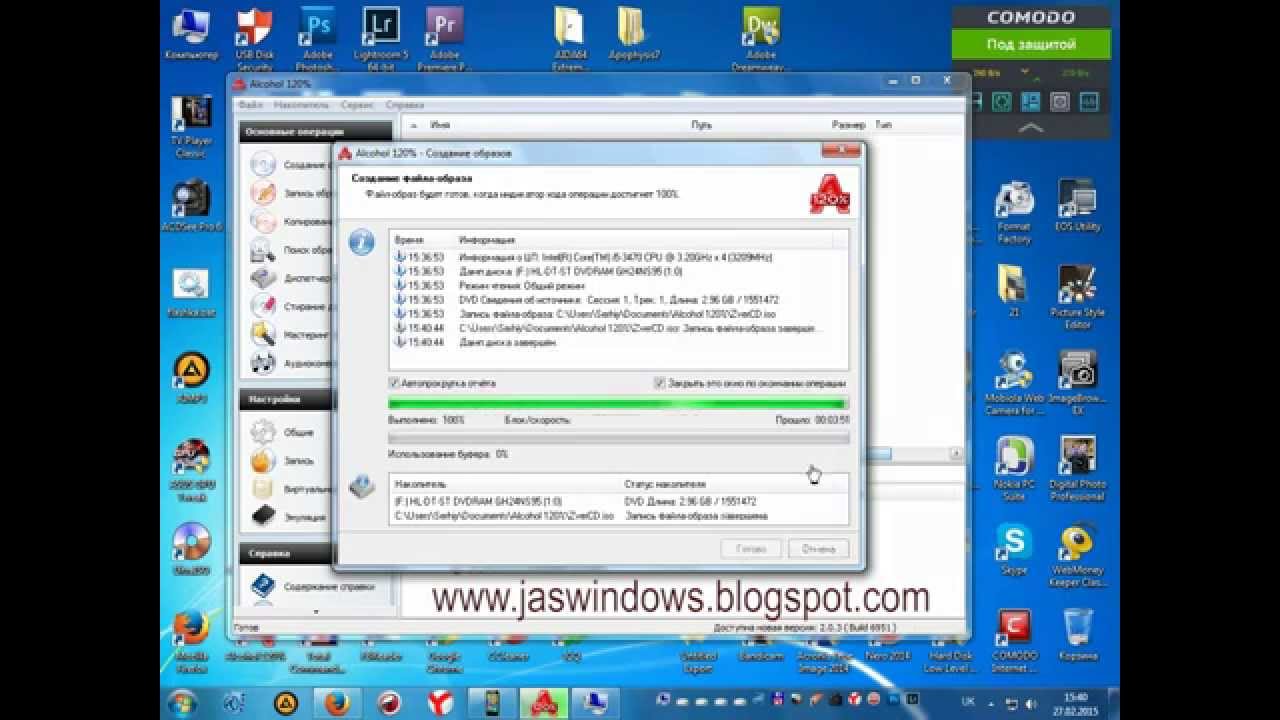Open Содержание справки help icon
Image resolution: width=1280 pixels, height=720 pixels.
263,586
